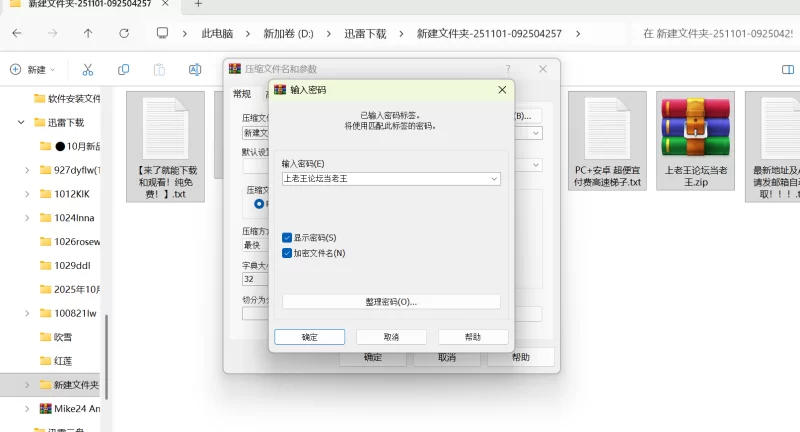Select the 最新地址及 text file

tap(772, 147)
